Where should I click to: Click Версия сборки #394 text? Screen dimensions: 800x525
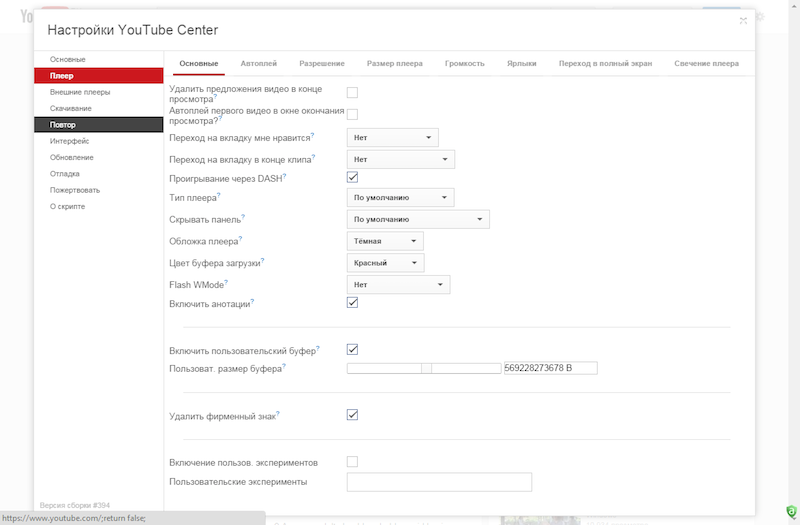point(75,505)
